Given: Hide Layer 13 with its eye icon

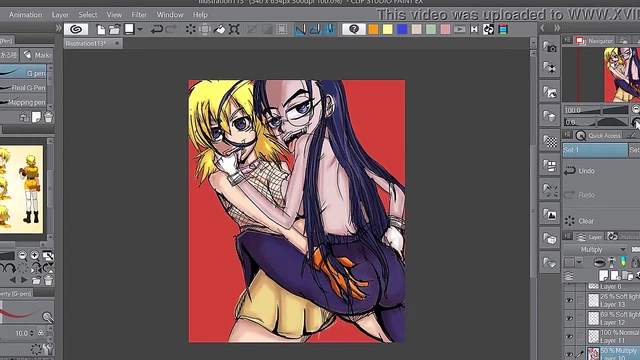Looking at the screenshot, I should tap(569, 301).
